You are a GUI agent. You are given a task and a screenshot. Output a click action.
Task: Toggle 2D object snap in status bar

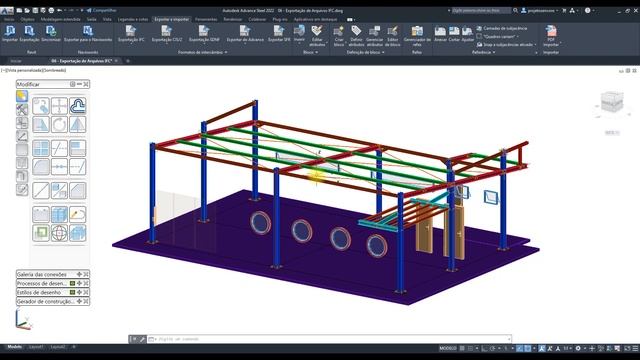[x=527, y=348]
